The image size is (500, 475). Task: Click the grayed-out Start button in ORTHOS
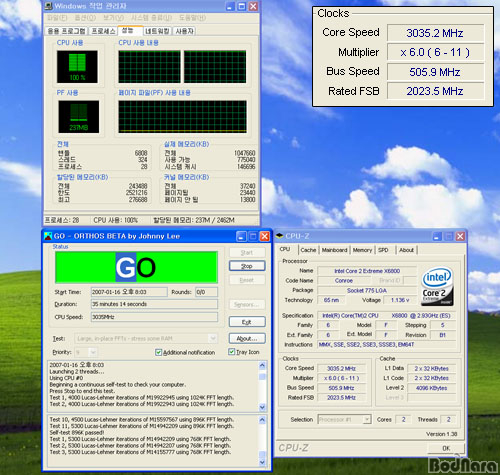[247, 252]
